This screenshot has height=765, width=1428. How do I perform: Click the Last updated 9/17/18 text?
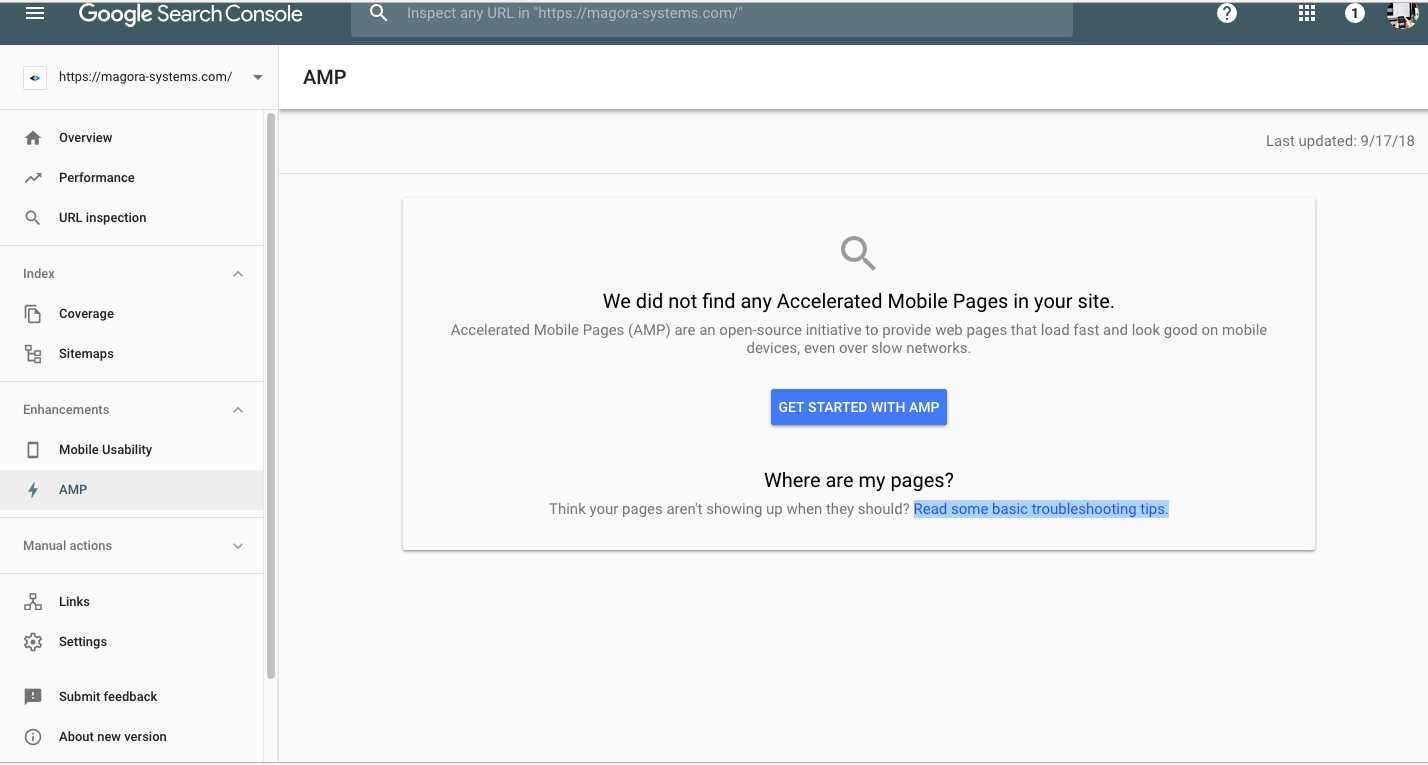point(1340,141)
